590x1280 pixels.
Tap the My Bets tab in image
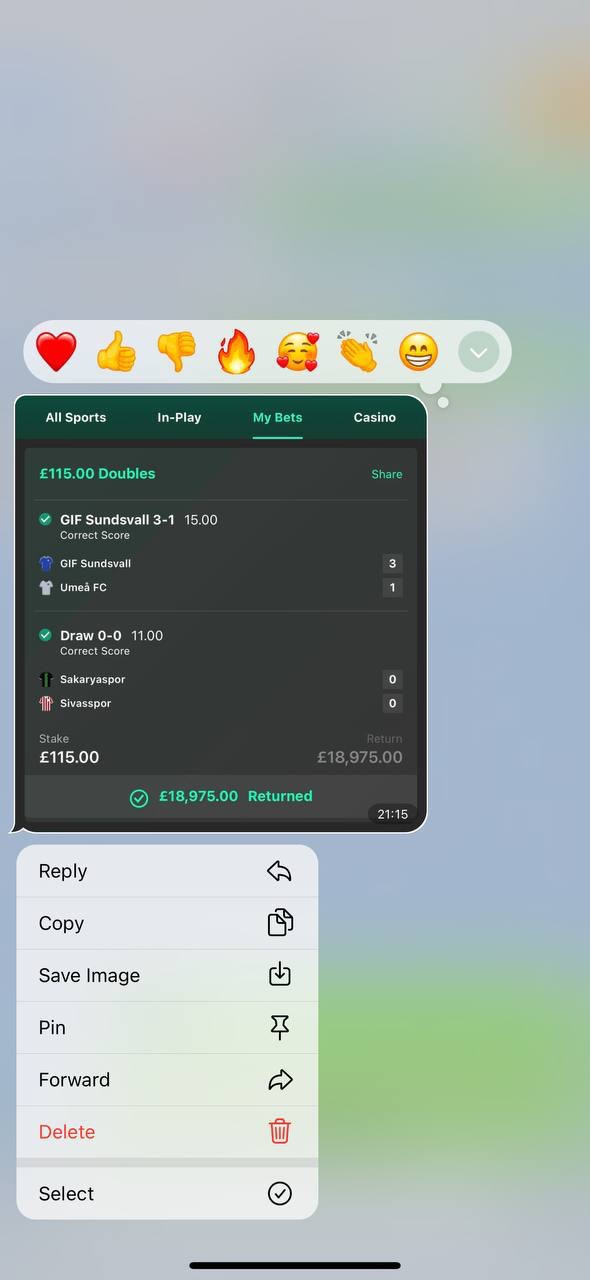click(277, 417)
